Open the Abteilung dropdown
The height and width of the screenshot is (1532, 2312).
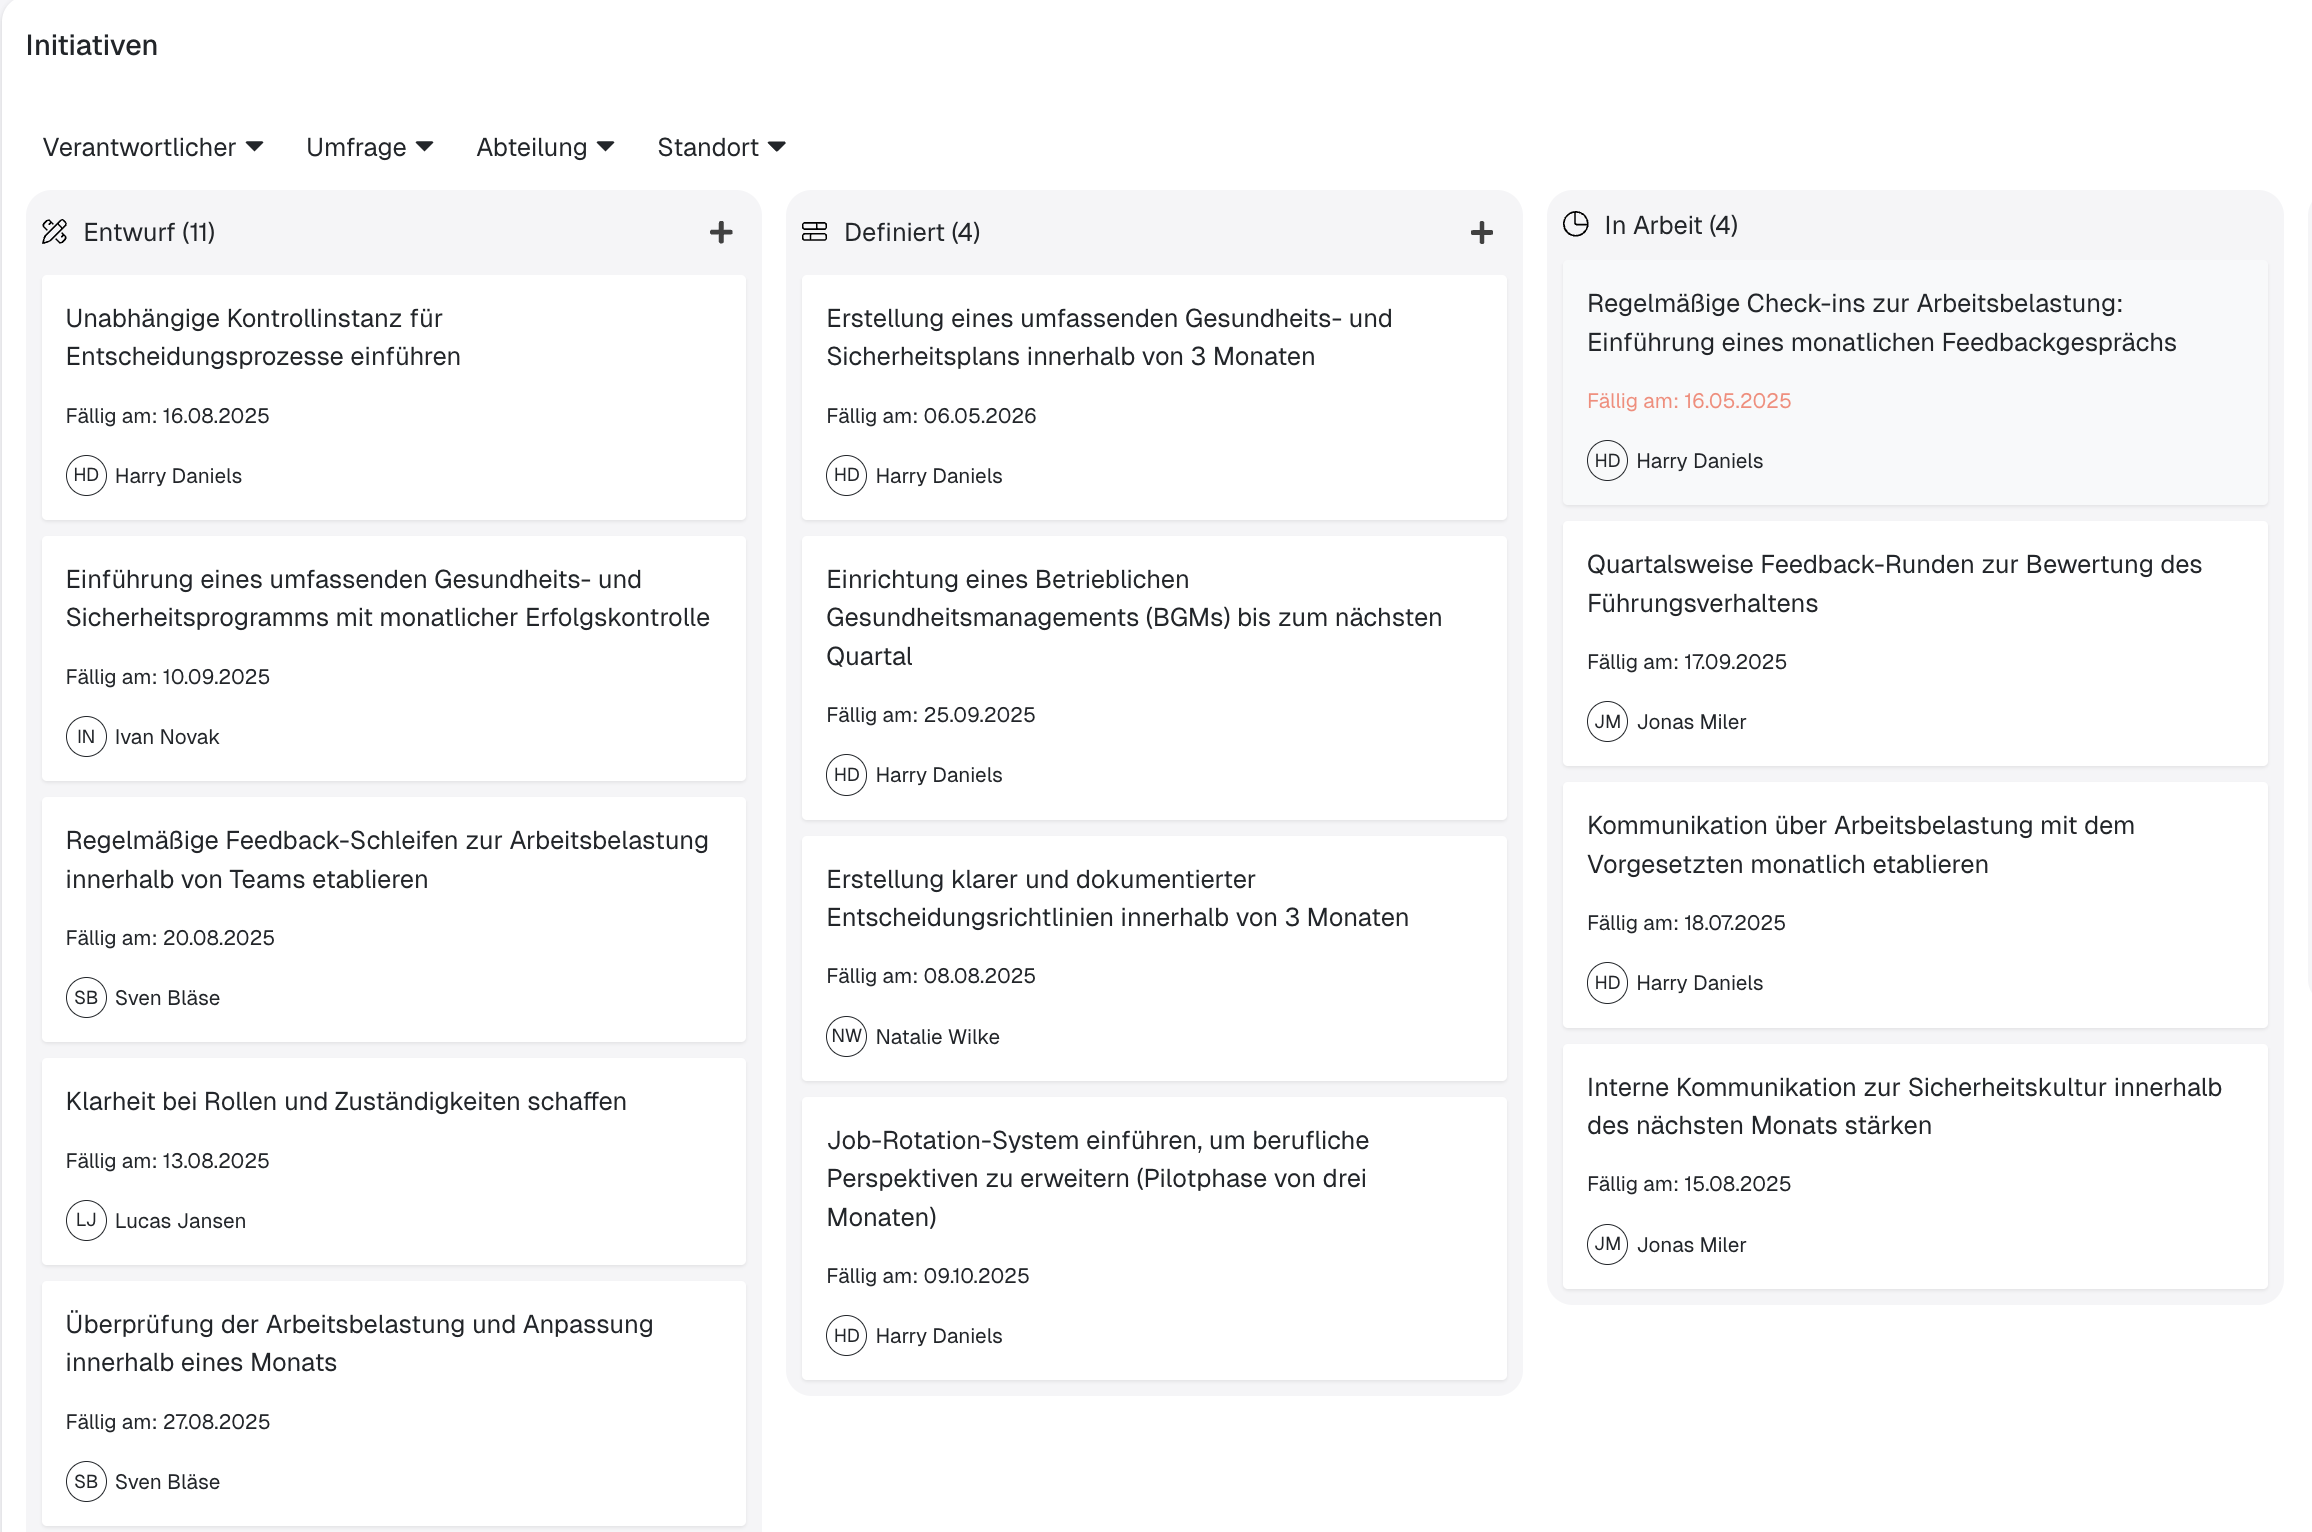coord(544,146)
